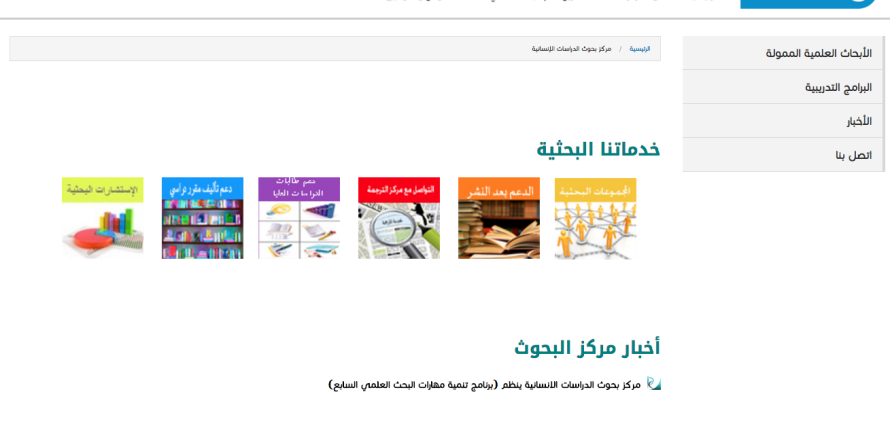Select the دعم طالبات الدراسات العليا tile
This screenshot has height=430, width=890.
click(x=299, y=218)
